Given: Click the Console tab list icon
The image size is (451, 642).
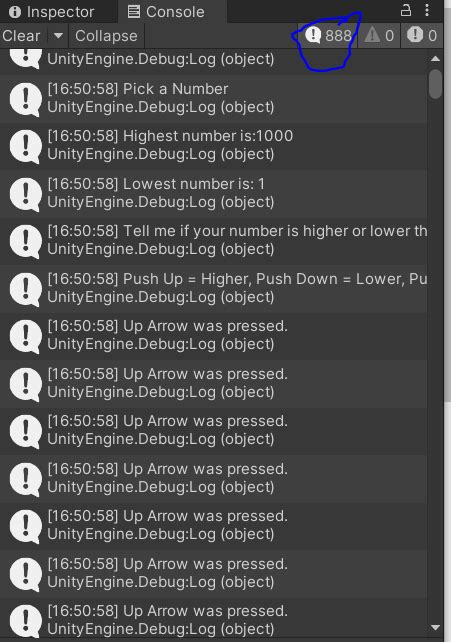Looking at the screenshot, I should click(x=134, y=11).
